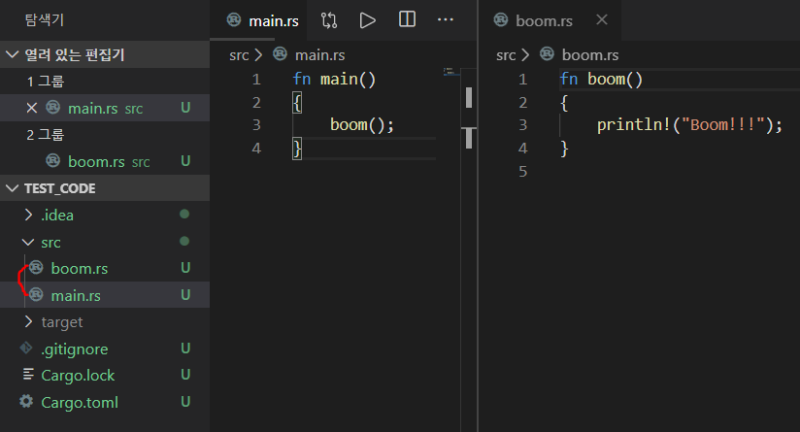The height and width of the screenshot is (432, 800).
Task: Select main.rs in the src folder tree
Action: pos(76,295)
